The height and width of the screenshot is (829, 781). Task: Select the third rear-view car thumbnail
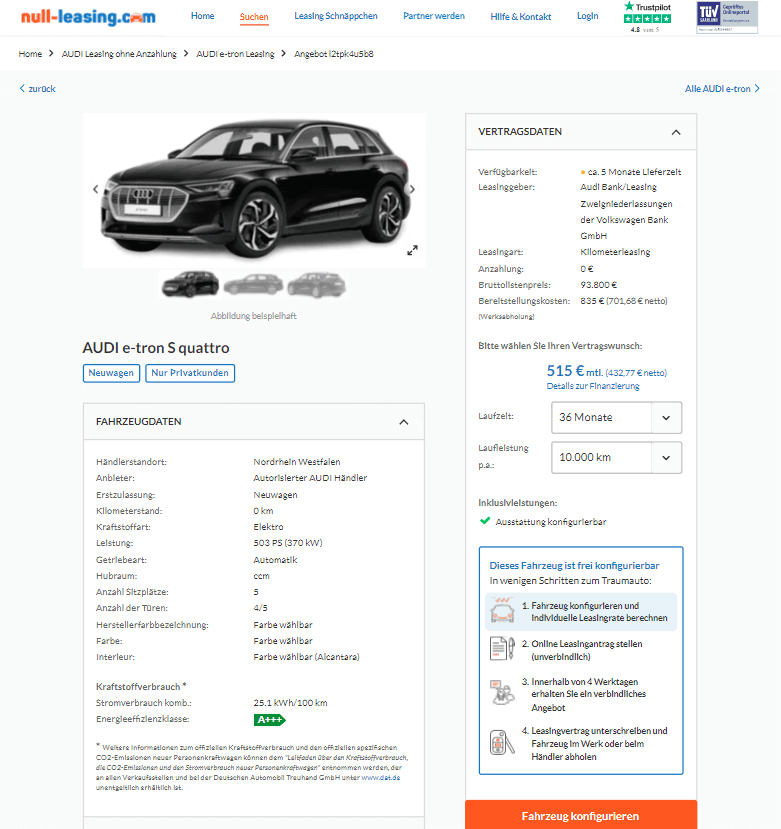tap(316, 284)
